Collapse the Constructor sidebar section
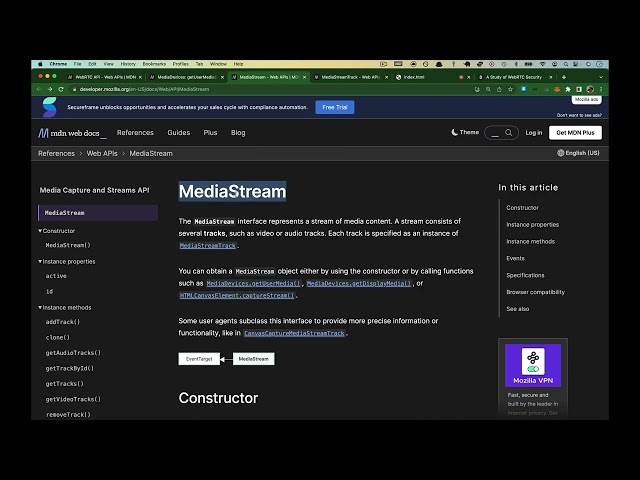Screen dimensions: 640x480 (x=57, y=231)
